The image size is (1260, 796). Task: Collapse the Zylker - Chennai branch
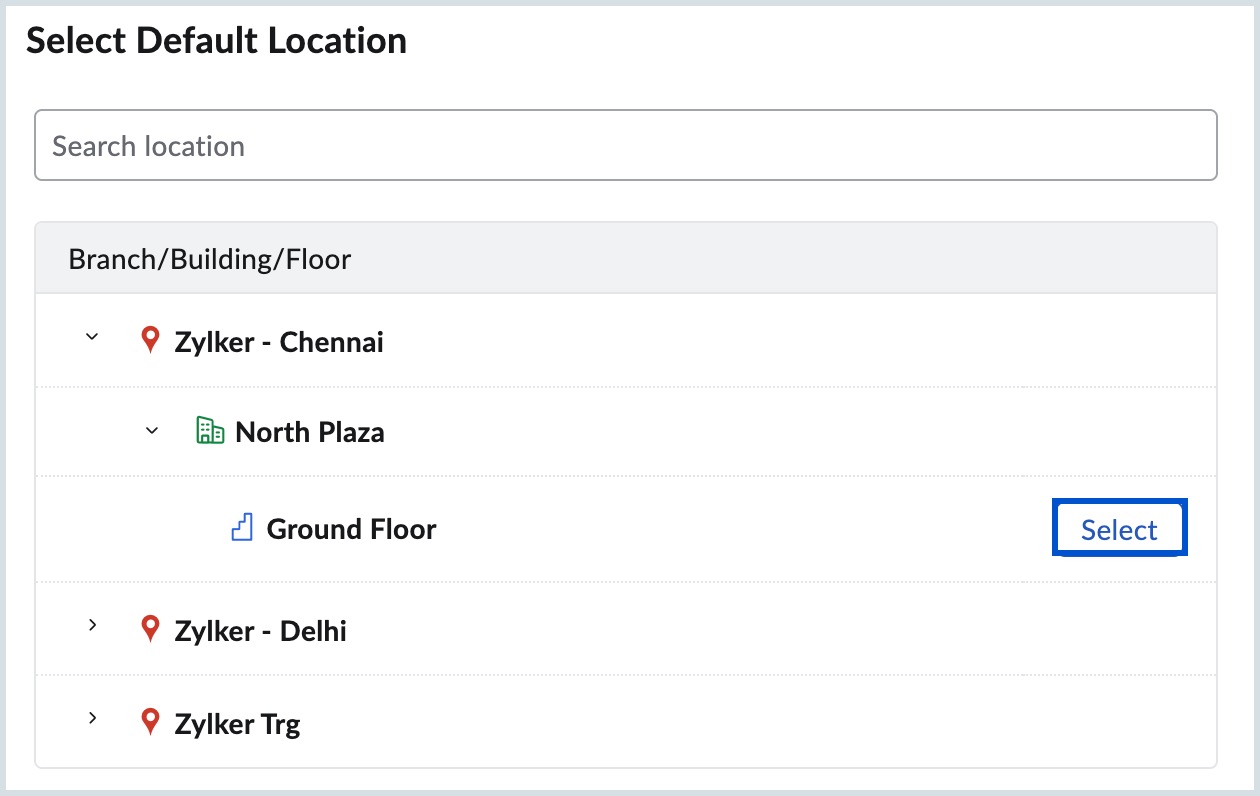click(x=93, y=339)
